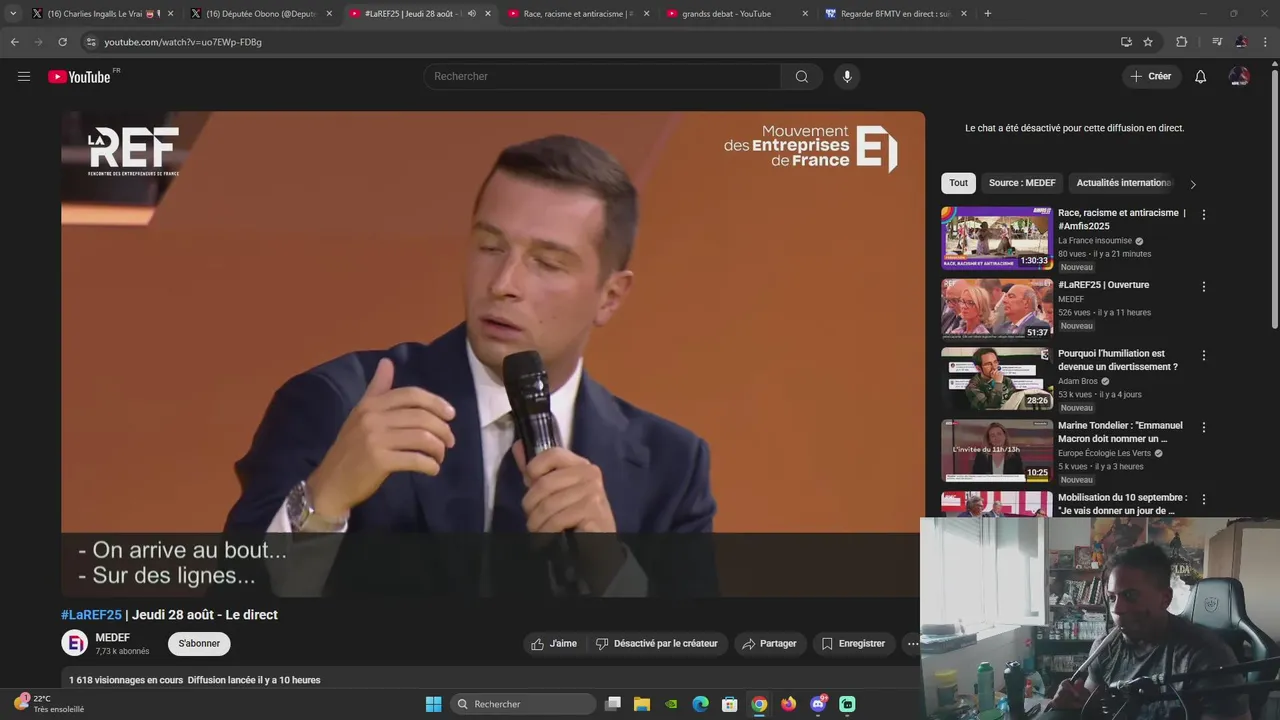The width and height of the screenshot is (1280, 720).
Task: Open Firefox from taskbar
Action: pyautogui.click(x=789, y=704)
